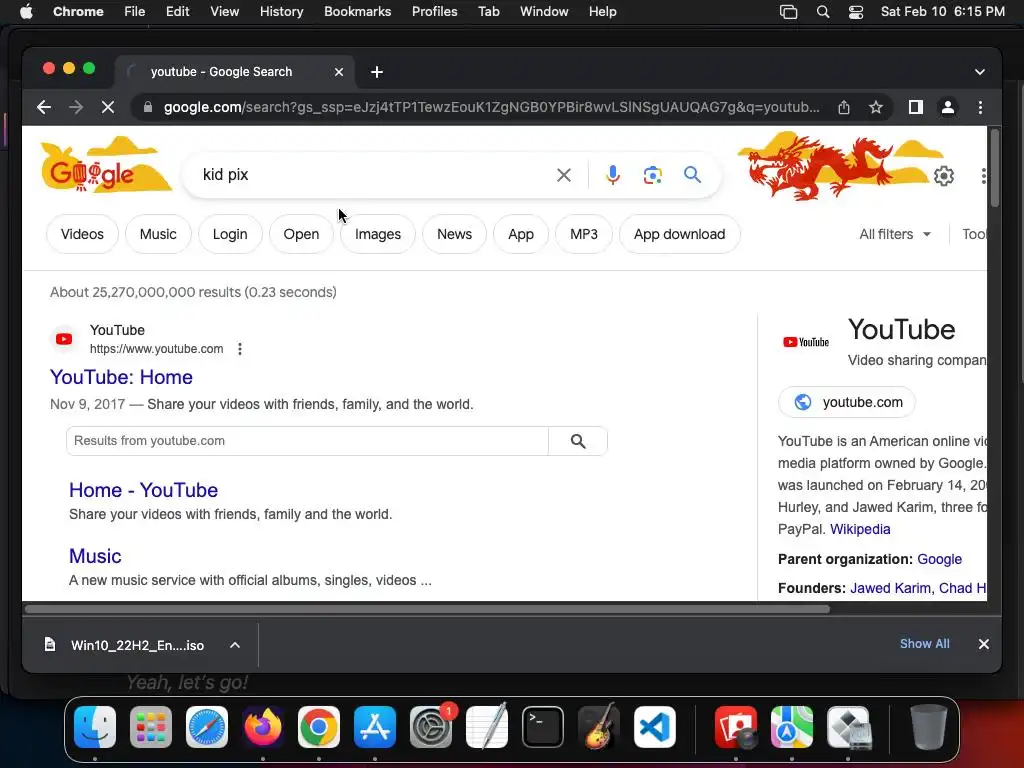Screen dimensions: 1024x768
Task: Open Google quick settings gear icon
Action: (944, 176)
